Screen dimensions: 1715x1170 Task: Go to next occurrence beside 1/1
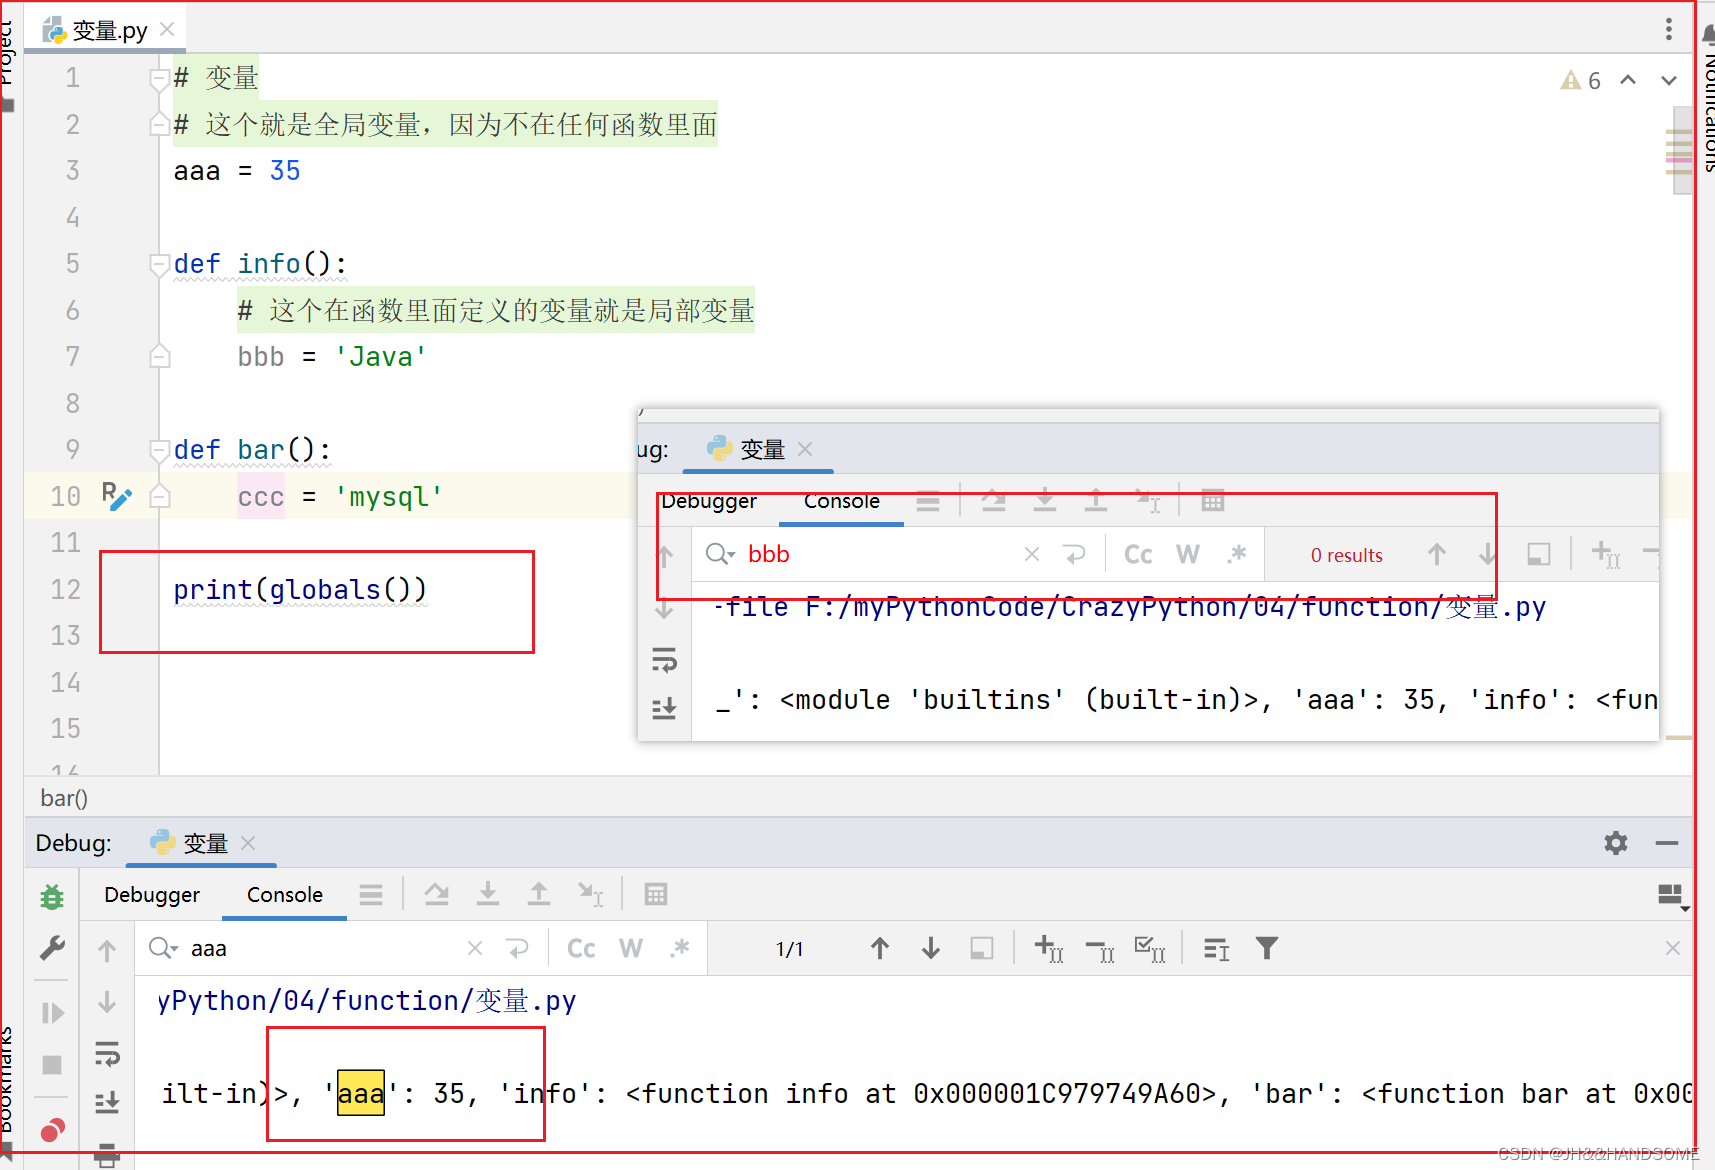click(931, 948)
